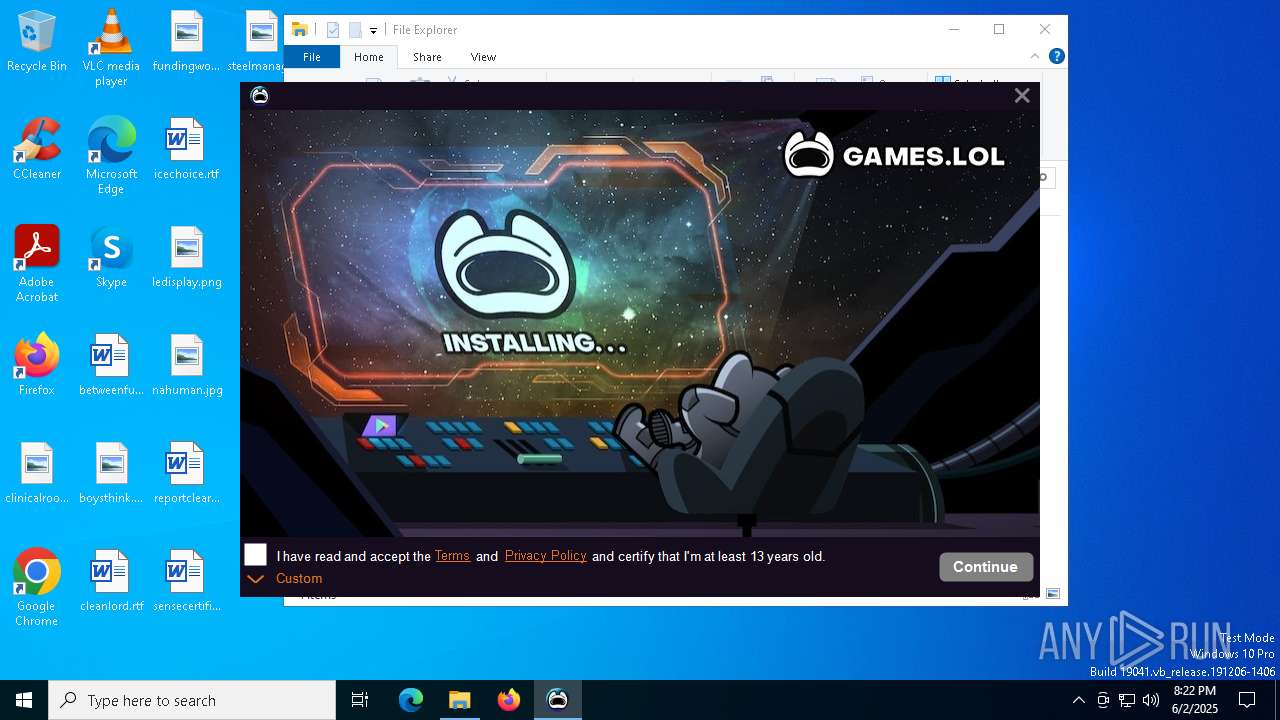Select the CCleaner desktop shortcut
The height and width of the screenshot is (720, 1280).
pyautogui.click(x=37, y=150)
